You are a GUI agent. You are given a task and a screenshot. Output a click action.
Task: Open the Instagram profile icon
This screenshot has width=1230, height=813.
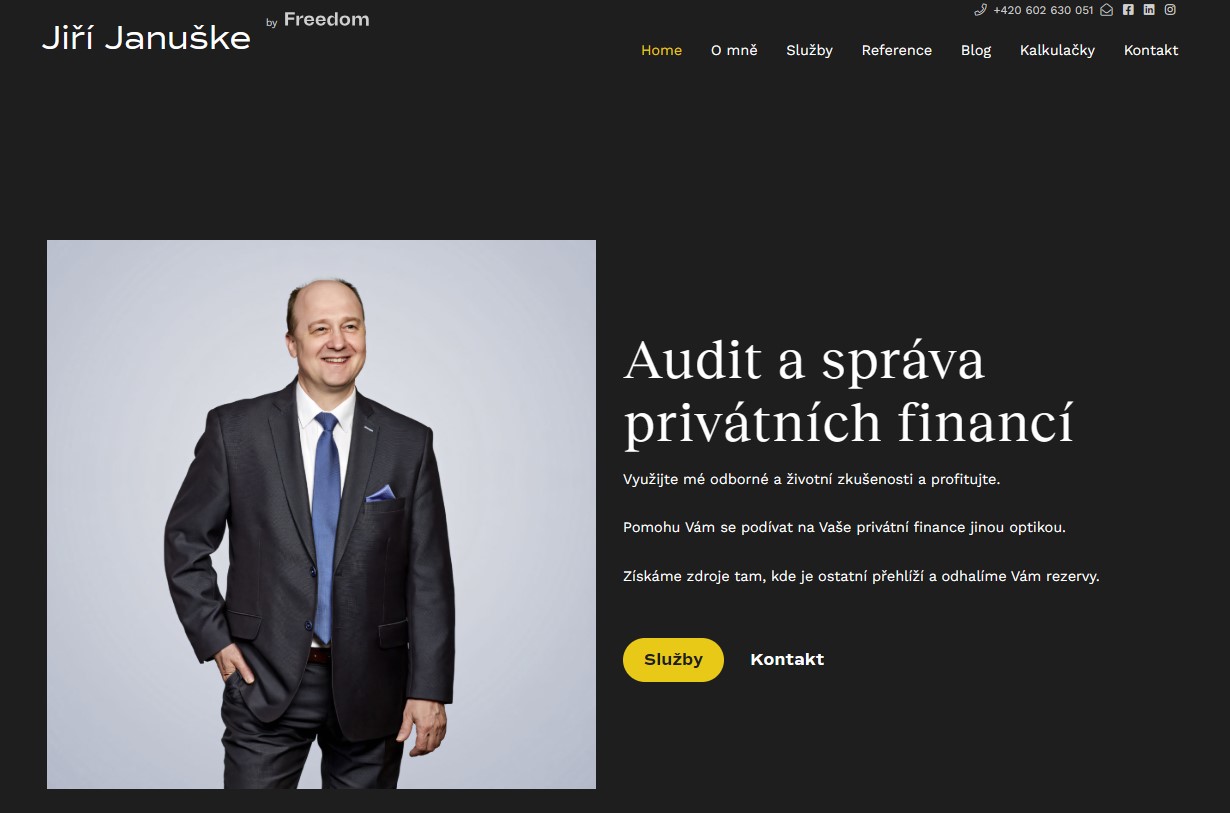[1170, 10]
